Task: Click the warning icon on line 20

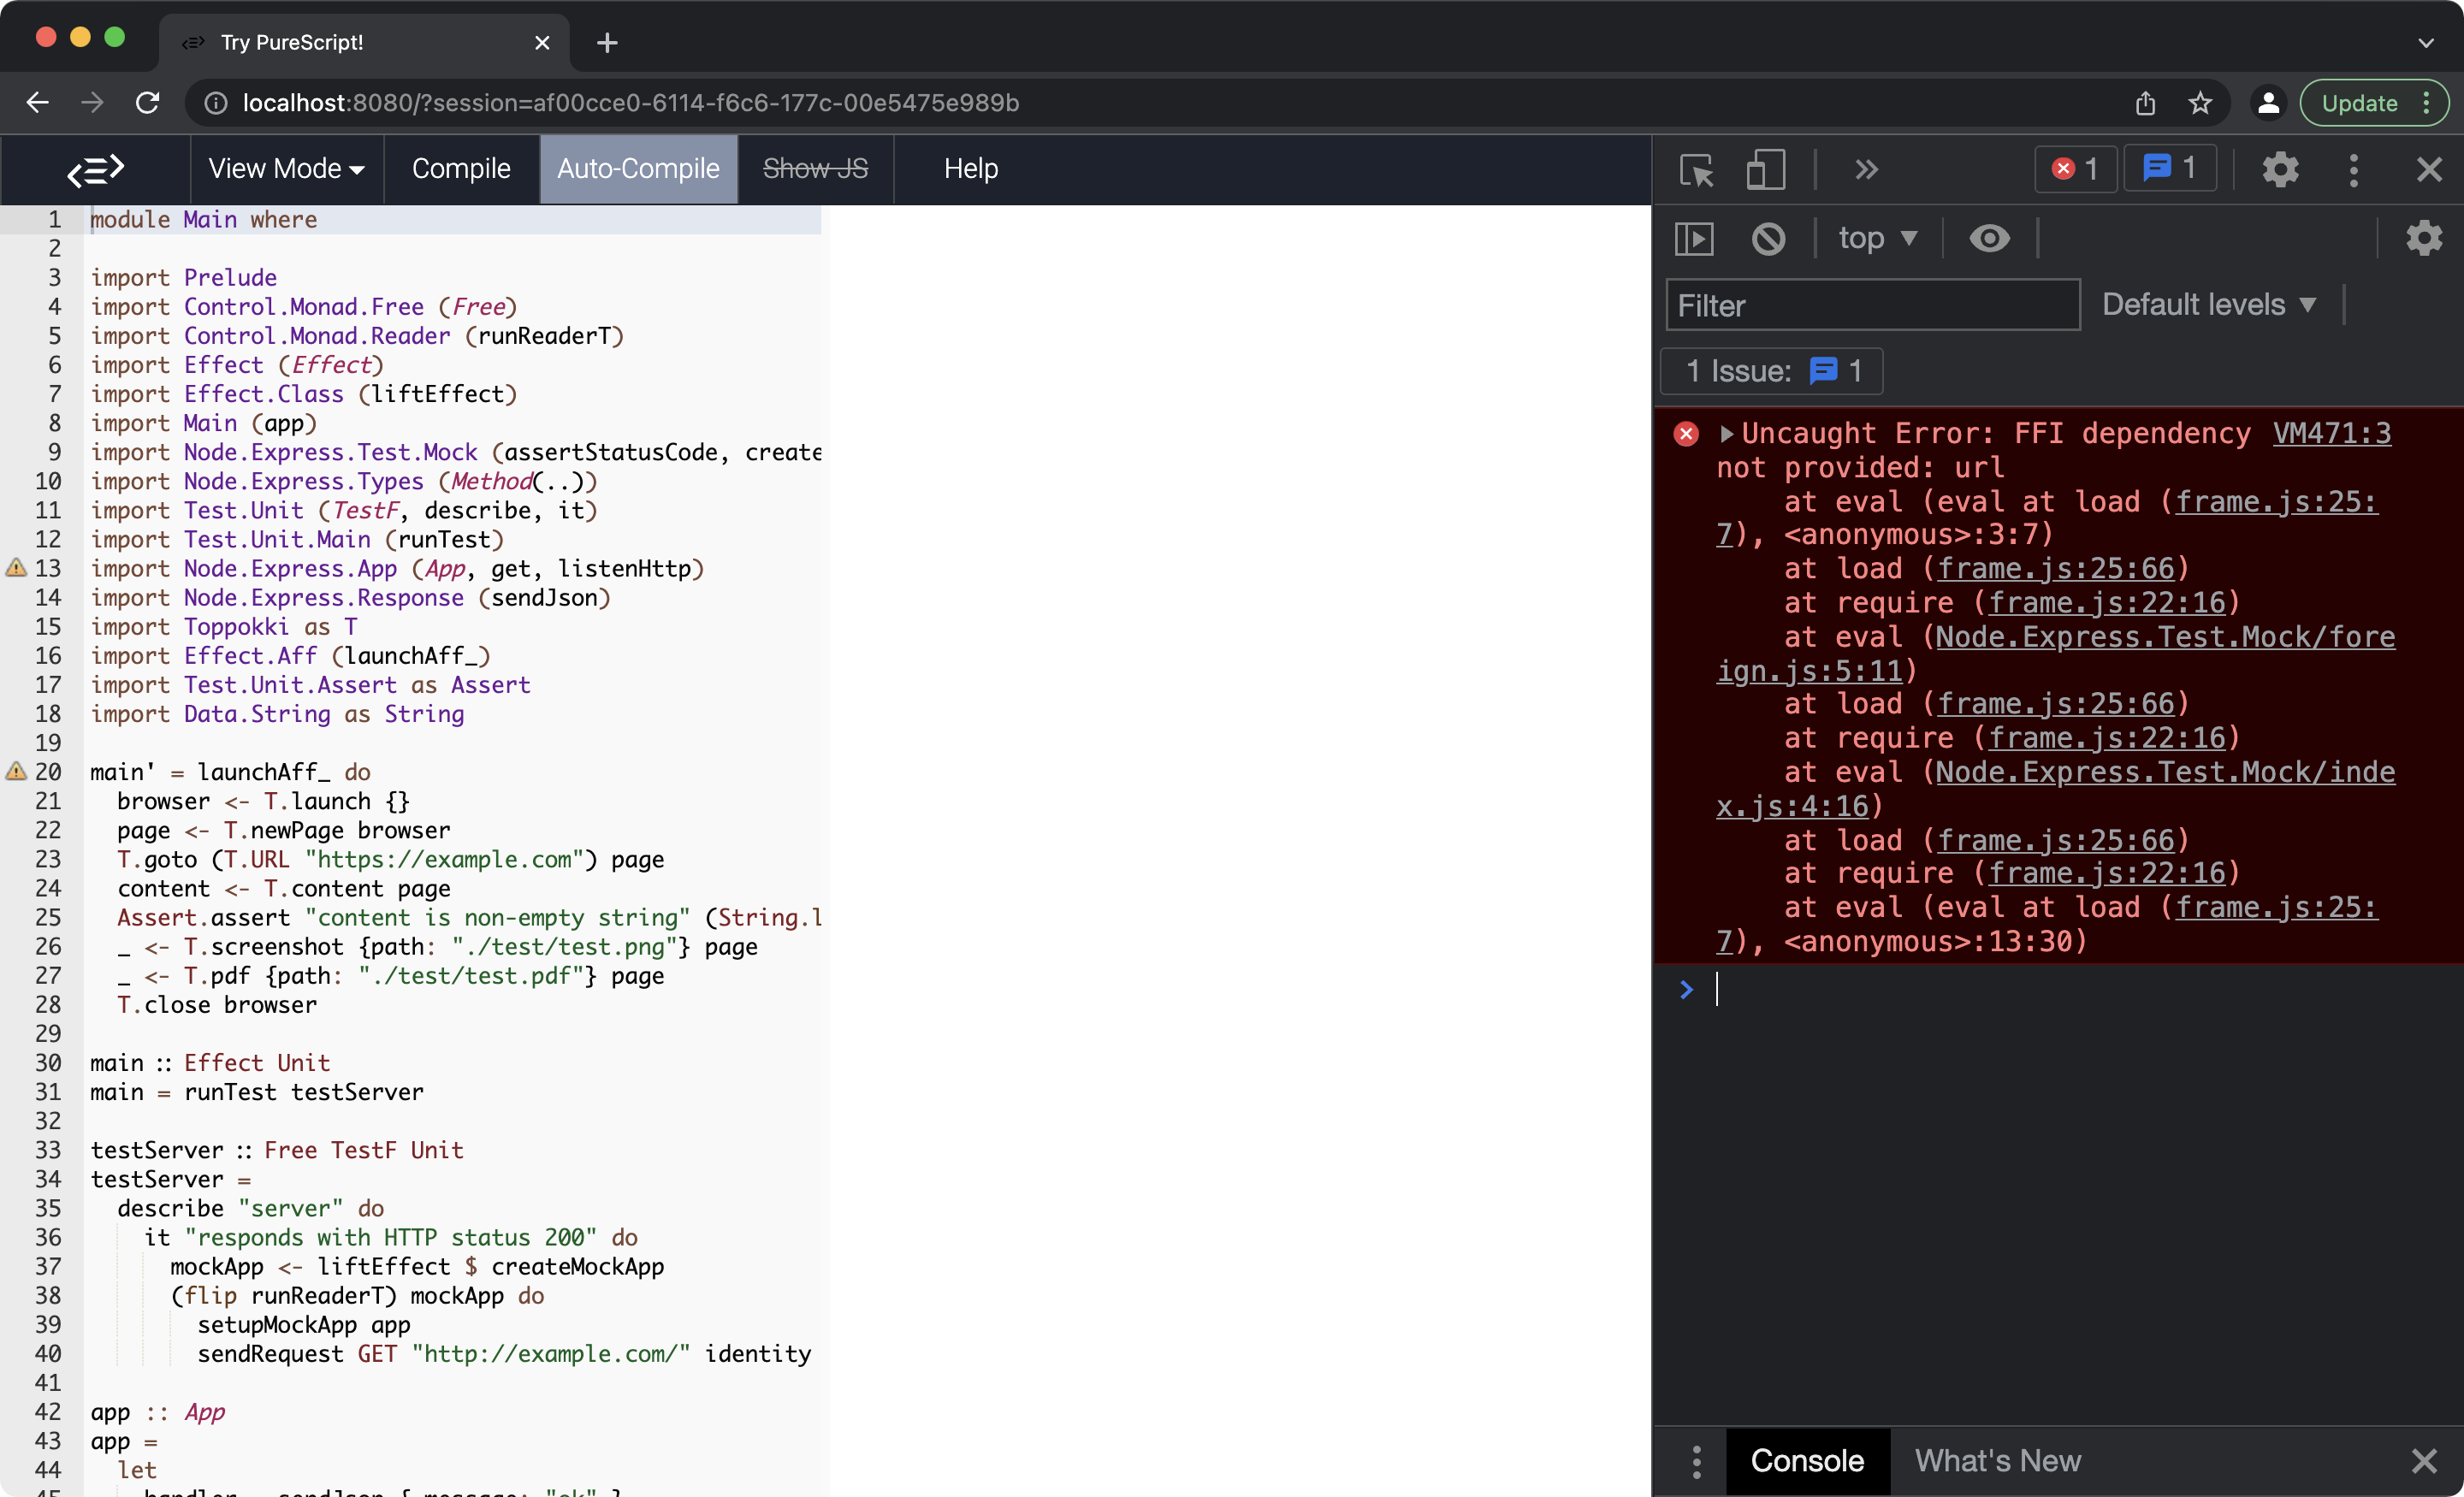Action: tap(16, 771)
